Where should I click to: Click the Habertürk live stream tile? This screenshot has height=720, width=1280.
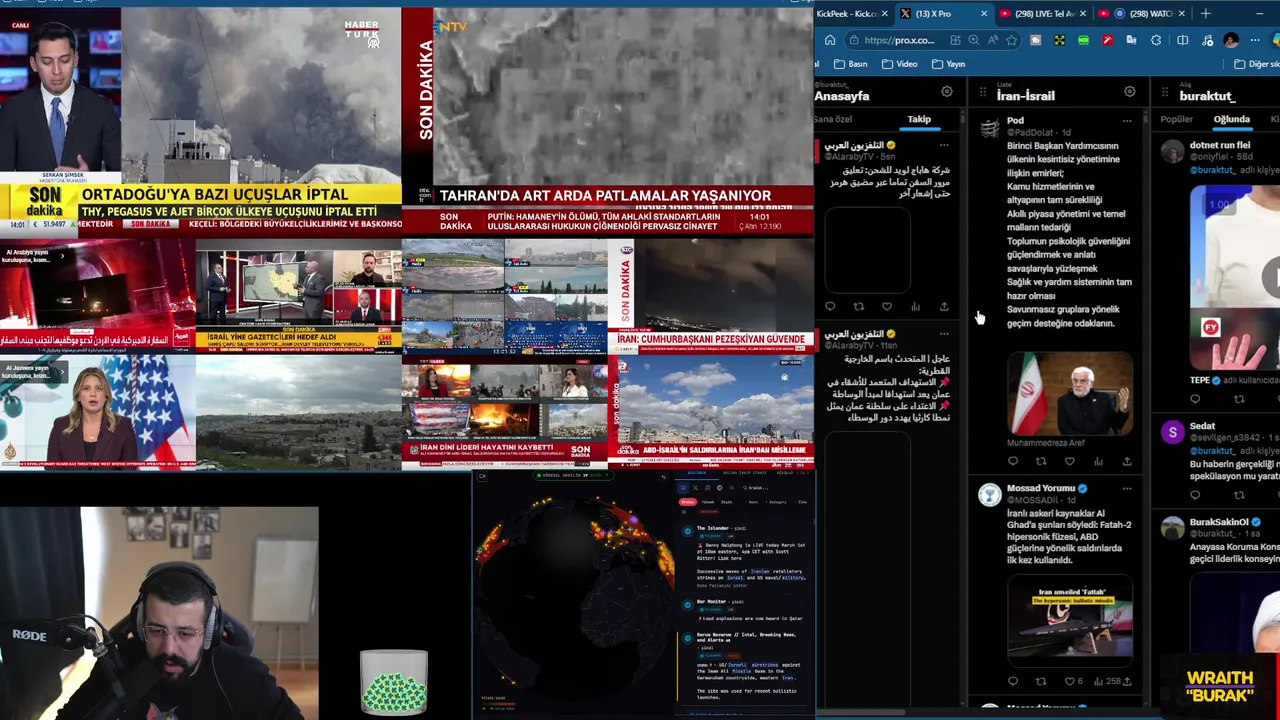[x=200, y=120]
